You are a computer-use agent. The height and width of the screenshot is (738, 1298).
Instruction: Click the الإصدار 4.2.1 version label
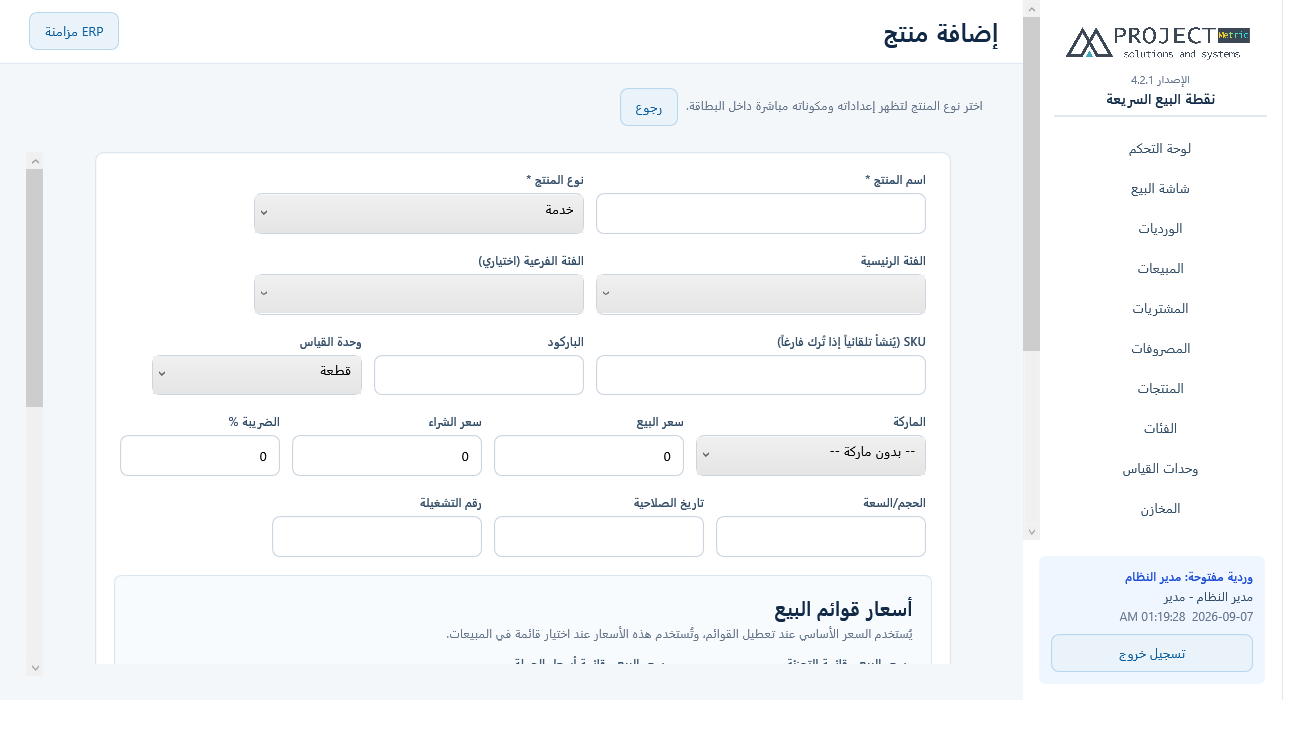tap(1160, 80)
